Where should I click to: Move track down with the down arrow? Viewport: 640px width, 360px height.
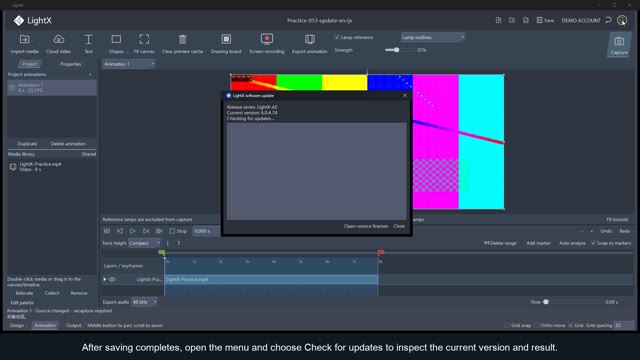[168, 243]
